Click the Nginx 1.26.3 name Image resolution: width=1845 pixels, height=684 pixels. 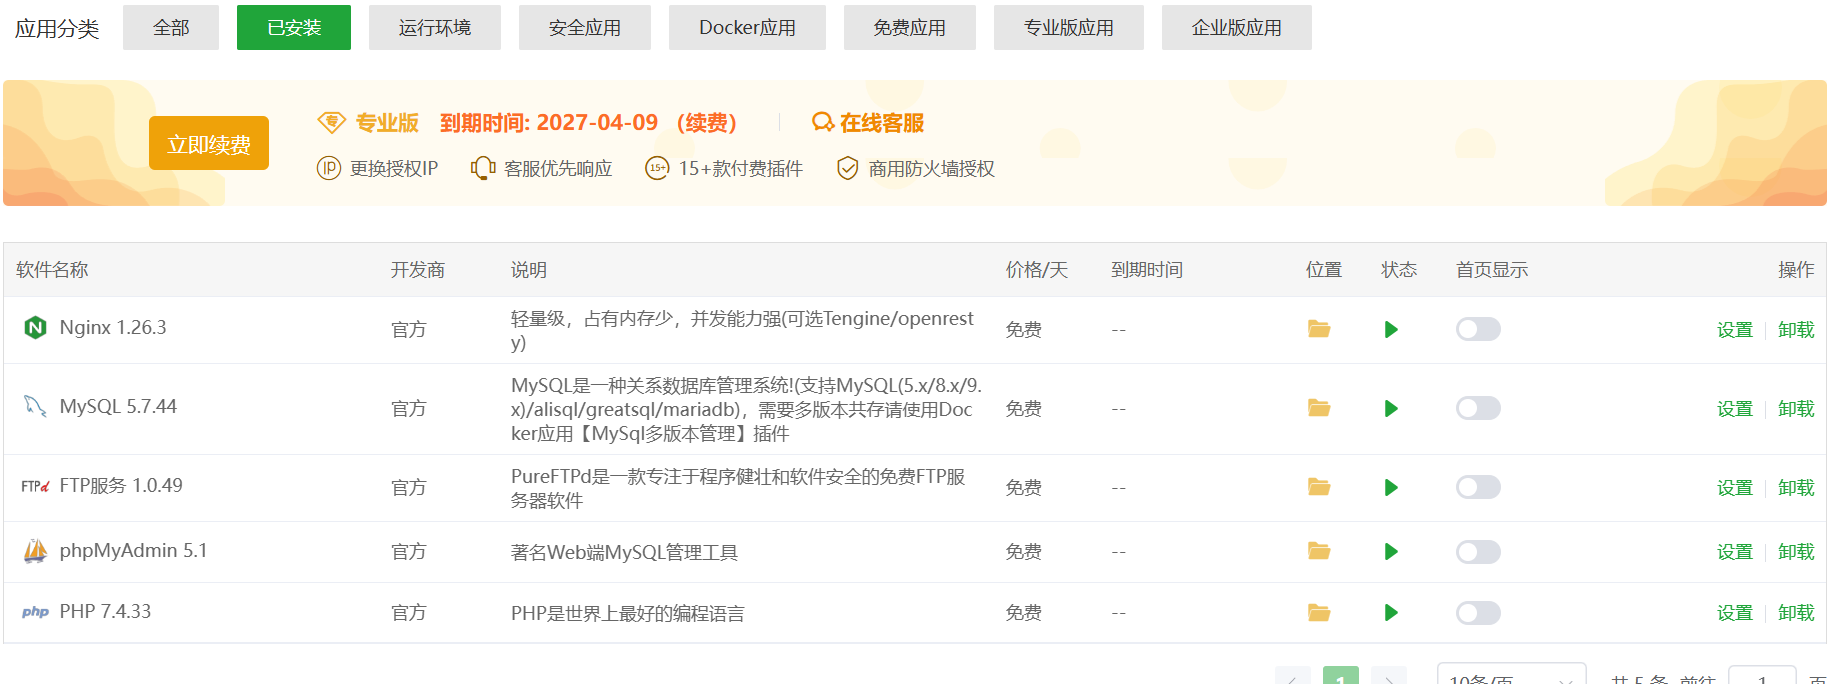113,327
